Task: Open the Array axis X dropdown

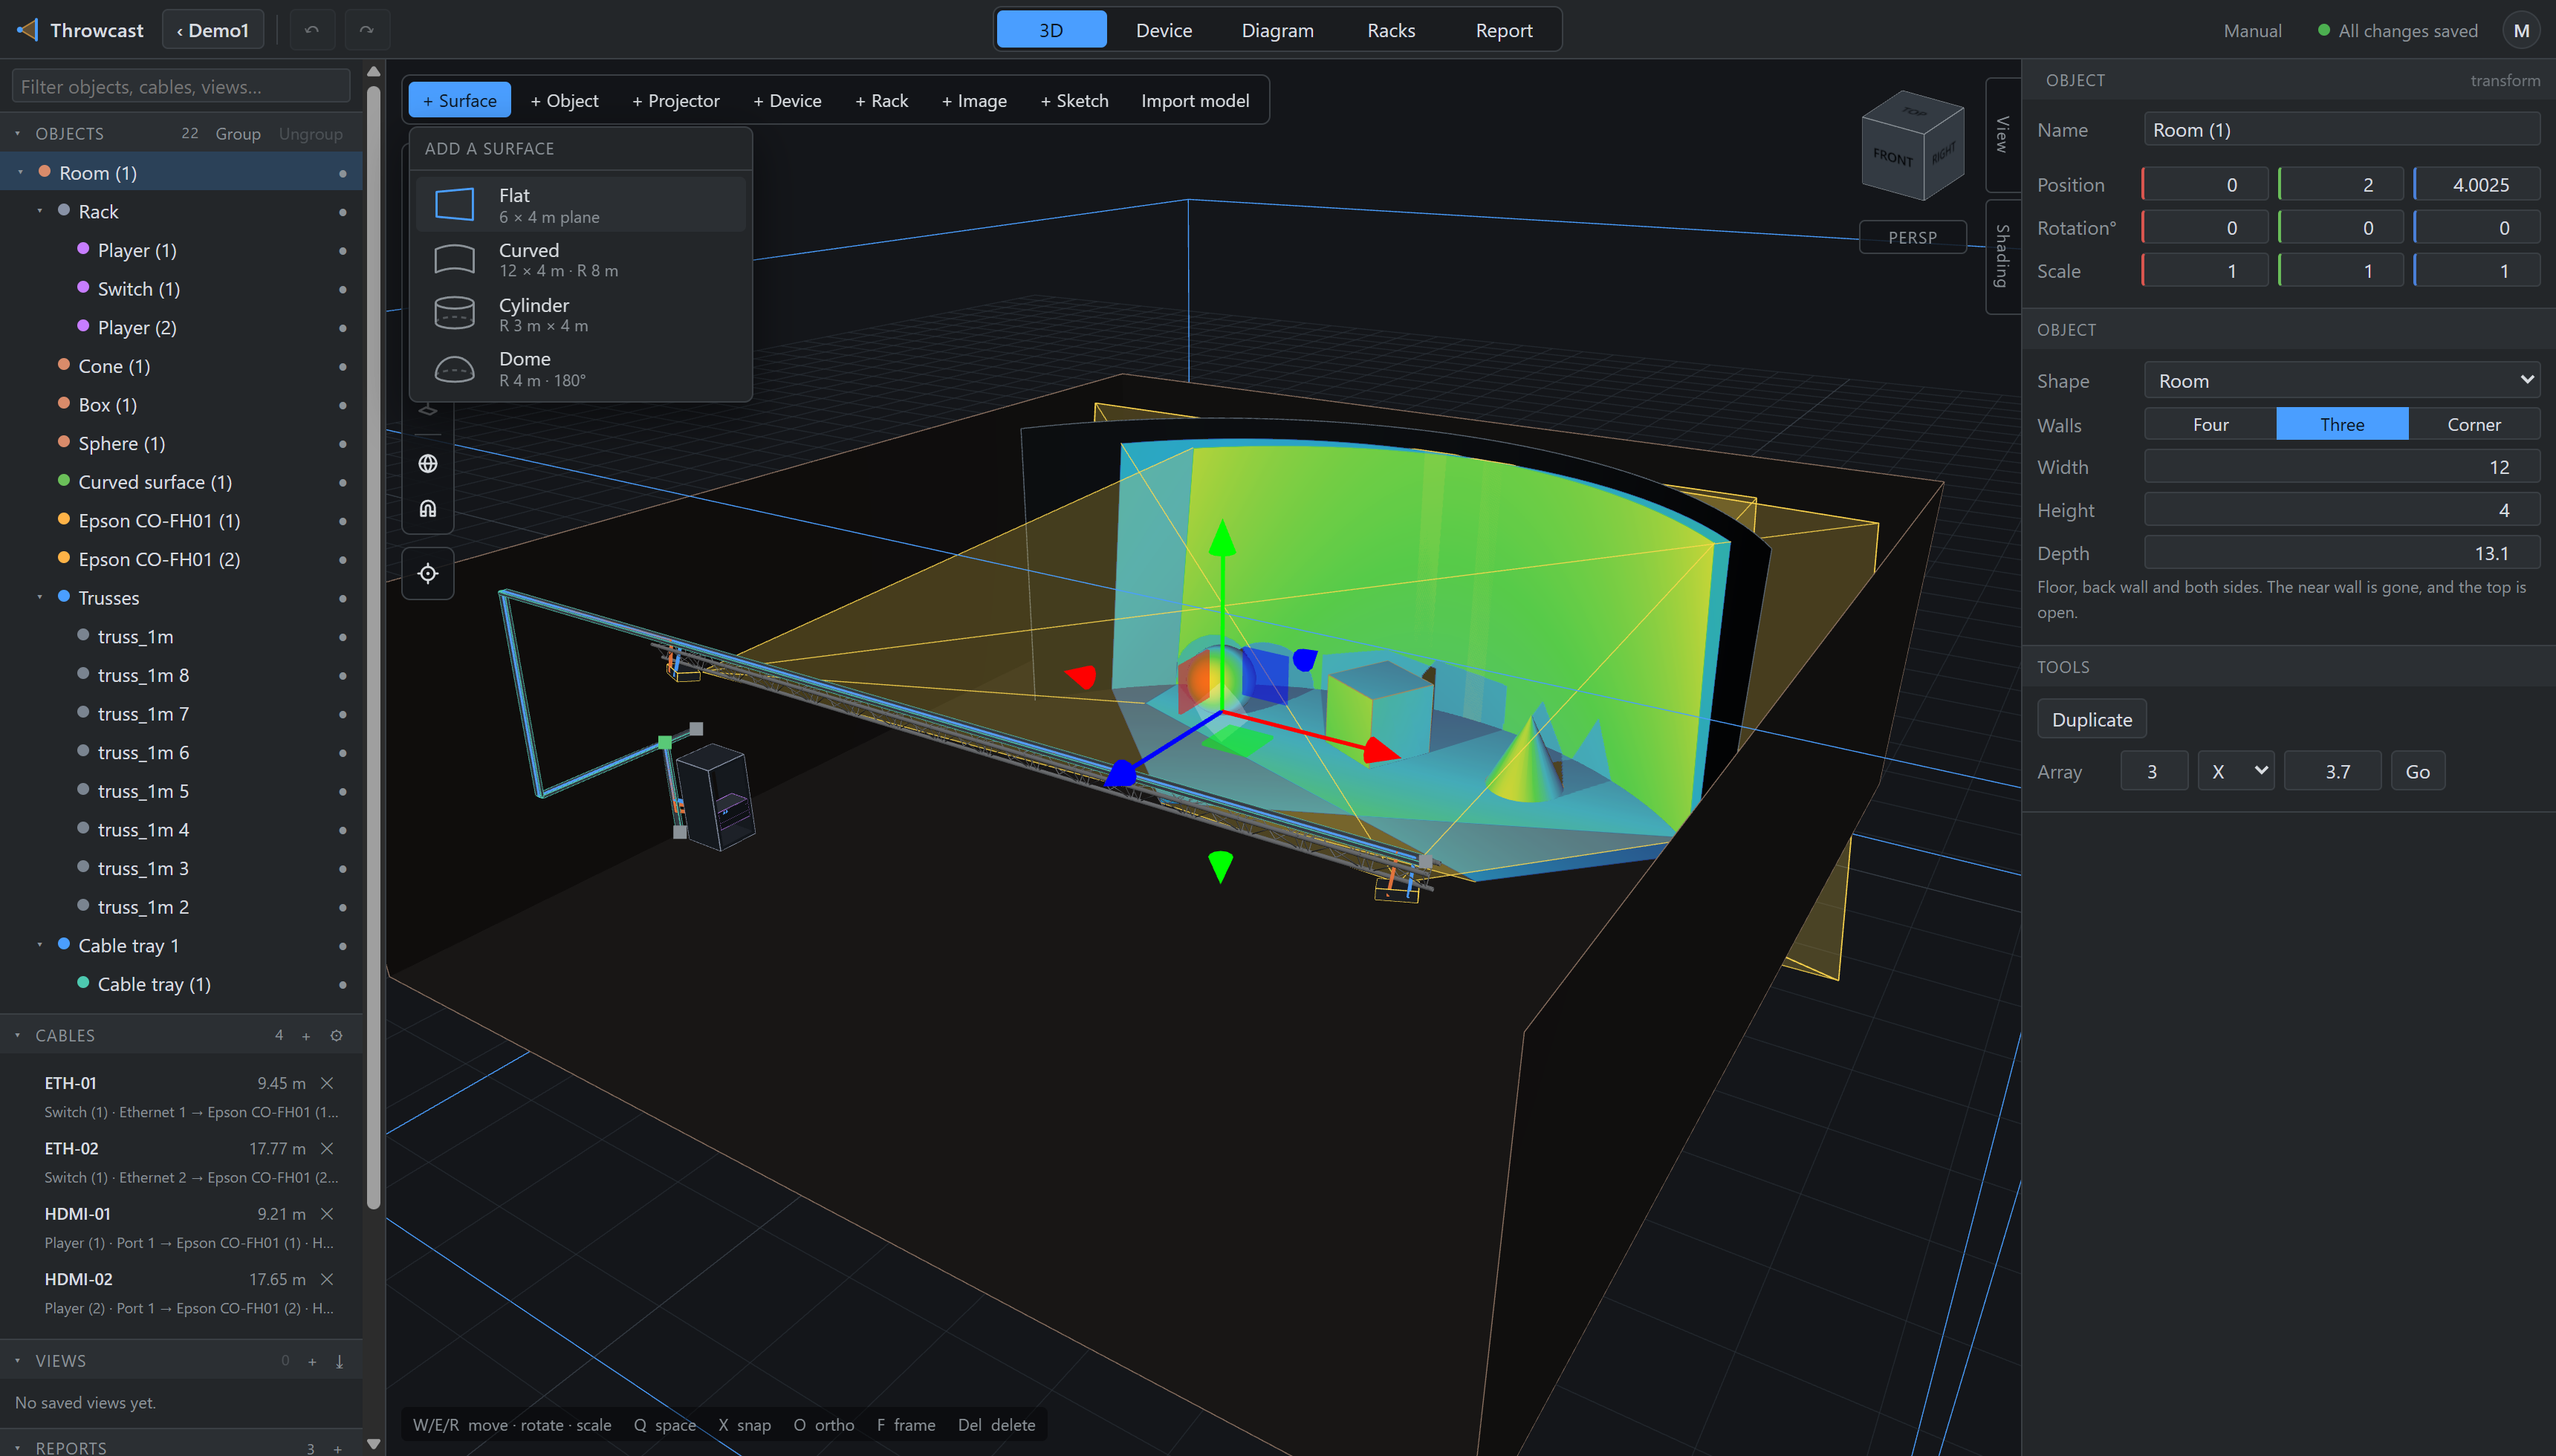Action: point(2236,771)
